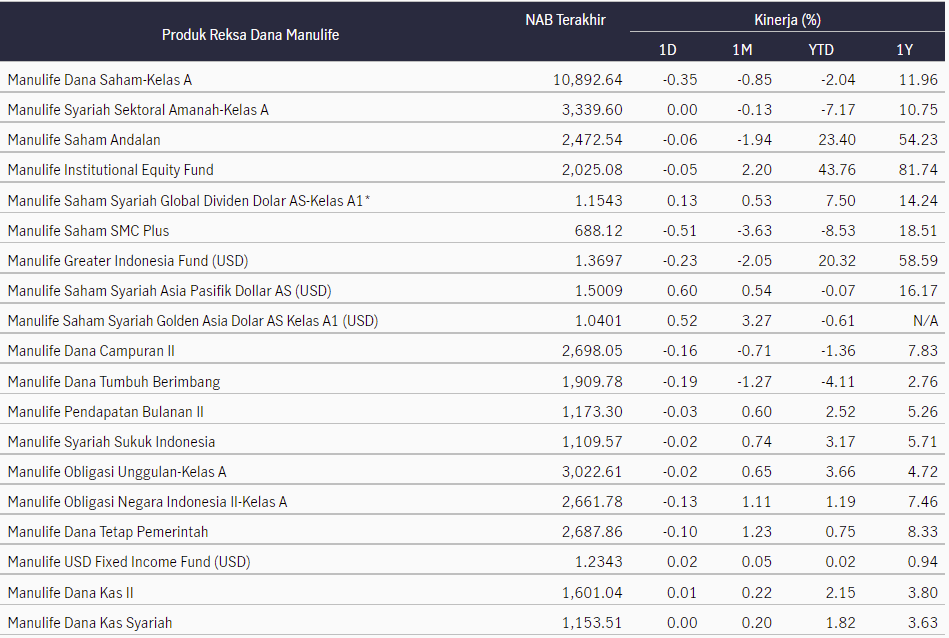Open Manulife Institutional Equity Fund
The width and height of the screenshot is (949, 638).
pos(111,170)
